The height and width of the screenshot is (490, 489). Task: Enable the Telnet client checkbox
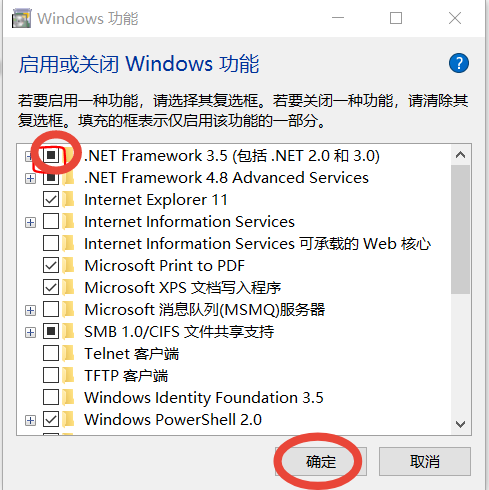point(51,353)
